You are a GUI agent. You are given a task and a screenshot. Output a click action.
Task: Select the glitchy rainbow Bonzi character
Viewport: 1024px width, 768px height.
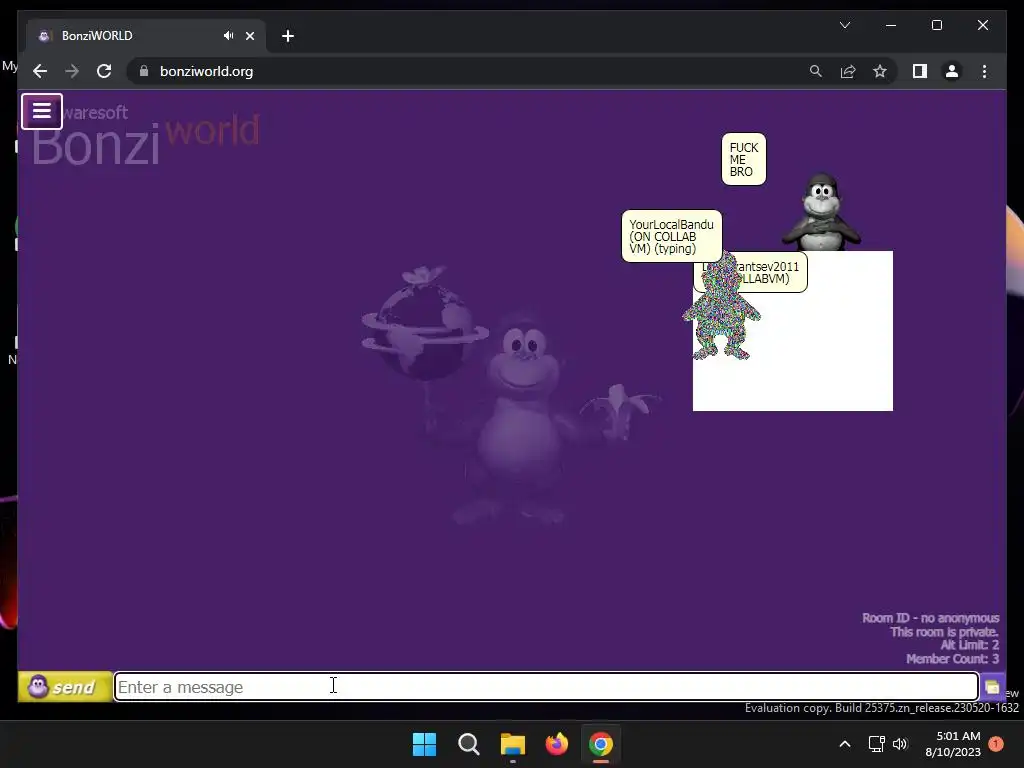tap(721, 308)
